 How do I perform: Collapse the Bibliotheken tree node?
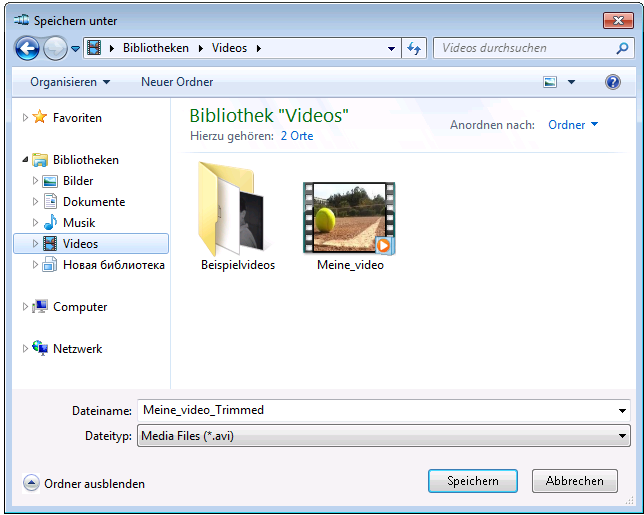pos(25,159)
